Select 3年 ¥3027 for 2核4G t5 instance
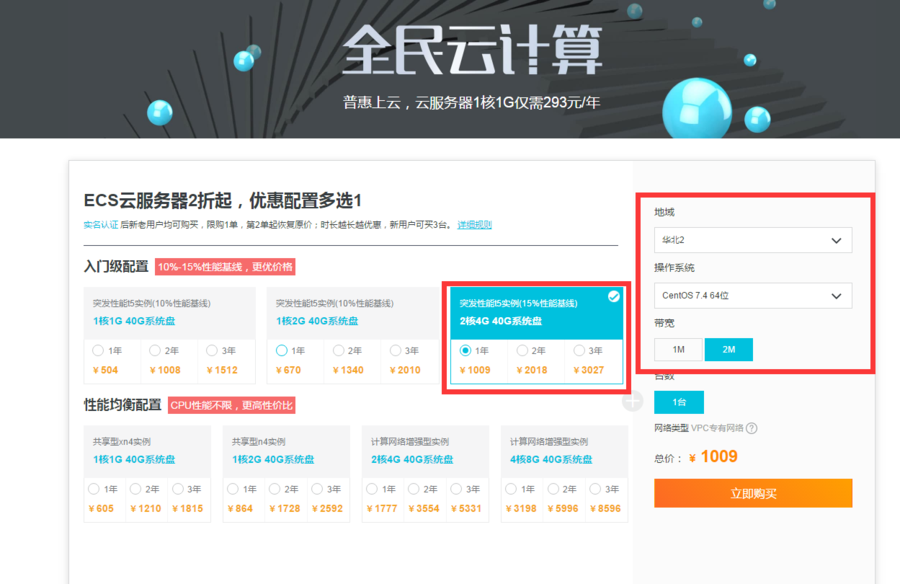The image size is (900, 584). click(579, 350)
